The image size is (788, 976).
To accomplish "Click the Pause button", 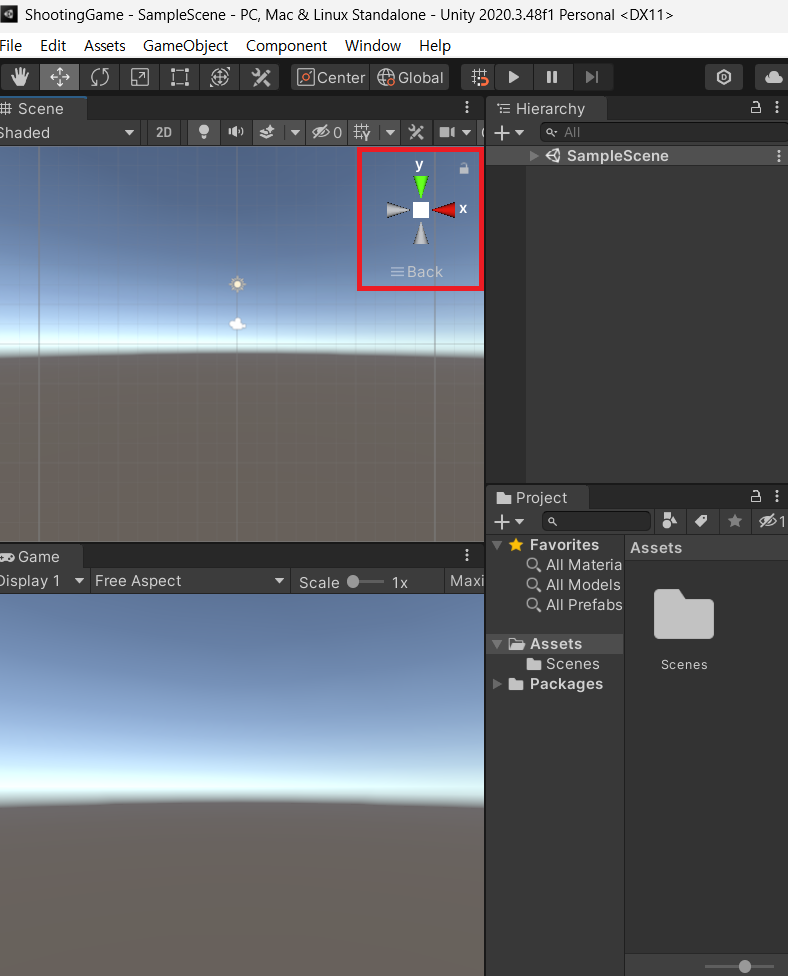I will coord(552,77).
